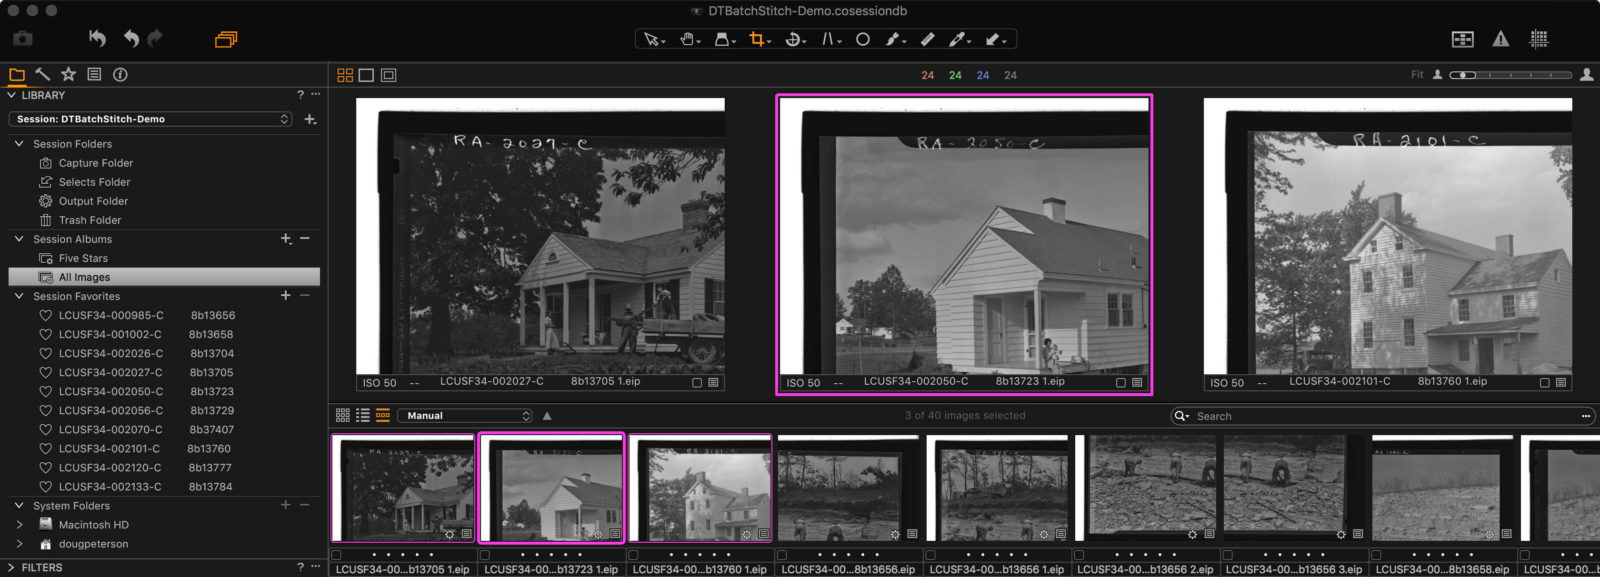The height and width of the screenshot is (577, 1600).
Task: Switch browser to list view
Action: pos(363,415)
